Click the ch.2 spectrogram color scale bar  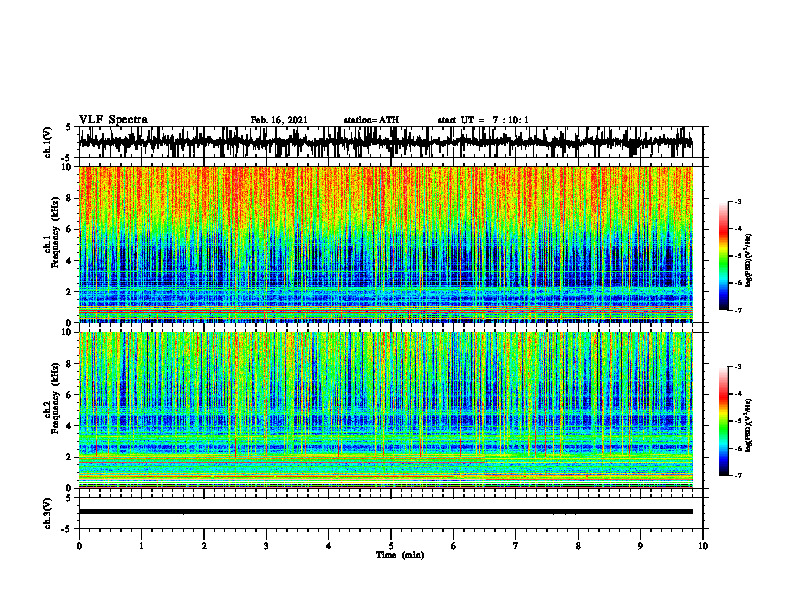click(x=723, y=421)
